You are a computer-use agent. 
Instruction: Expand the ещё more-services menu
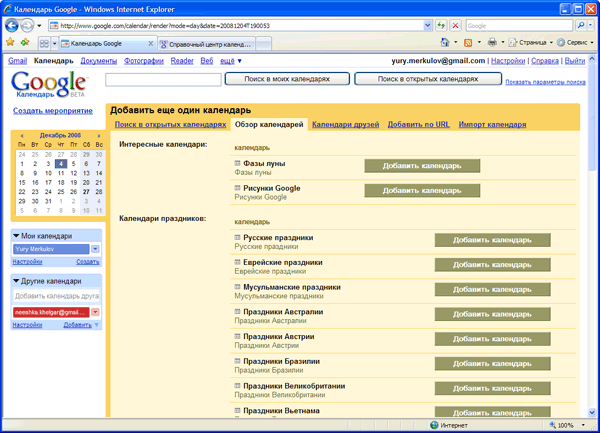[x=231, y=61]
